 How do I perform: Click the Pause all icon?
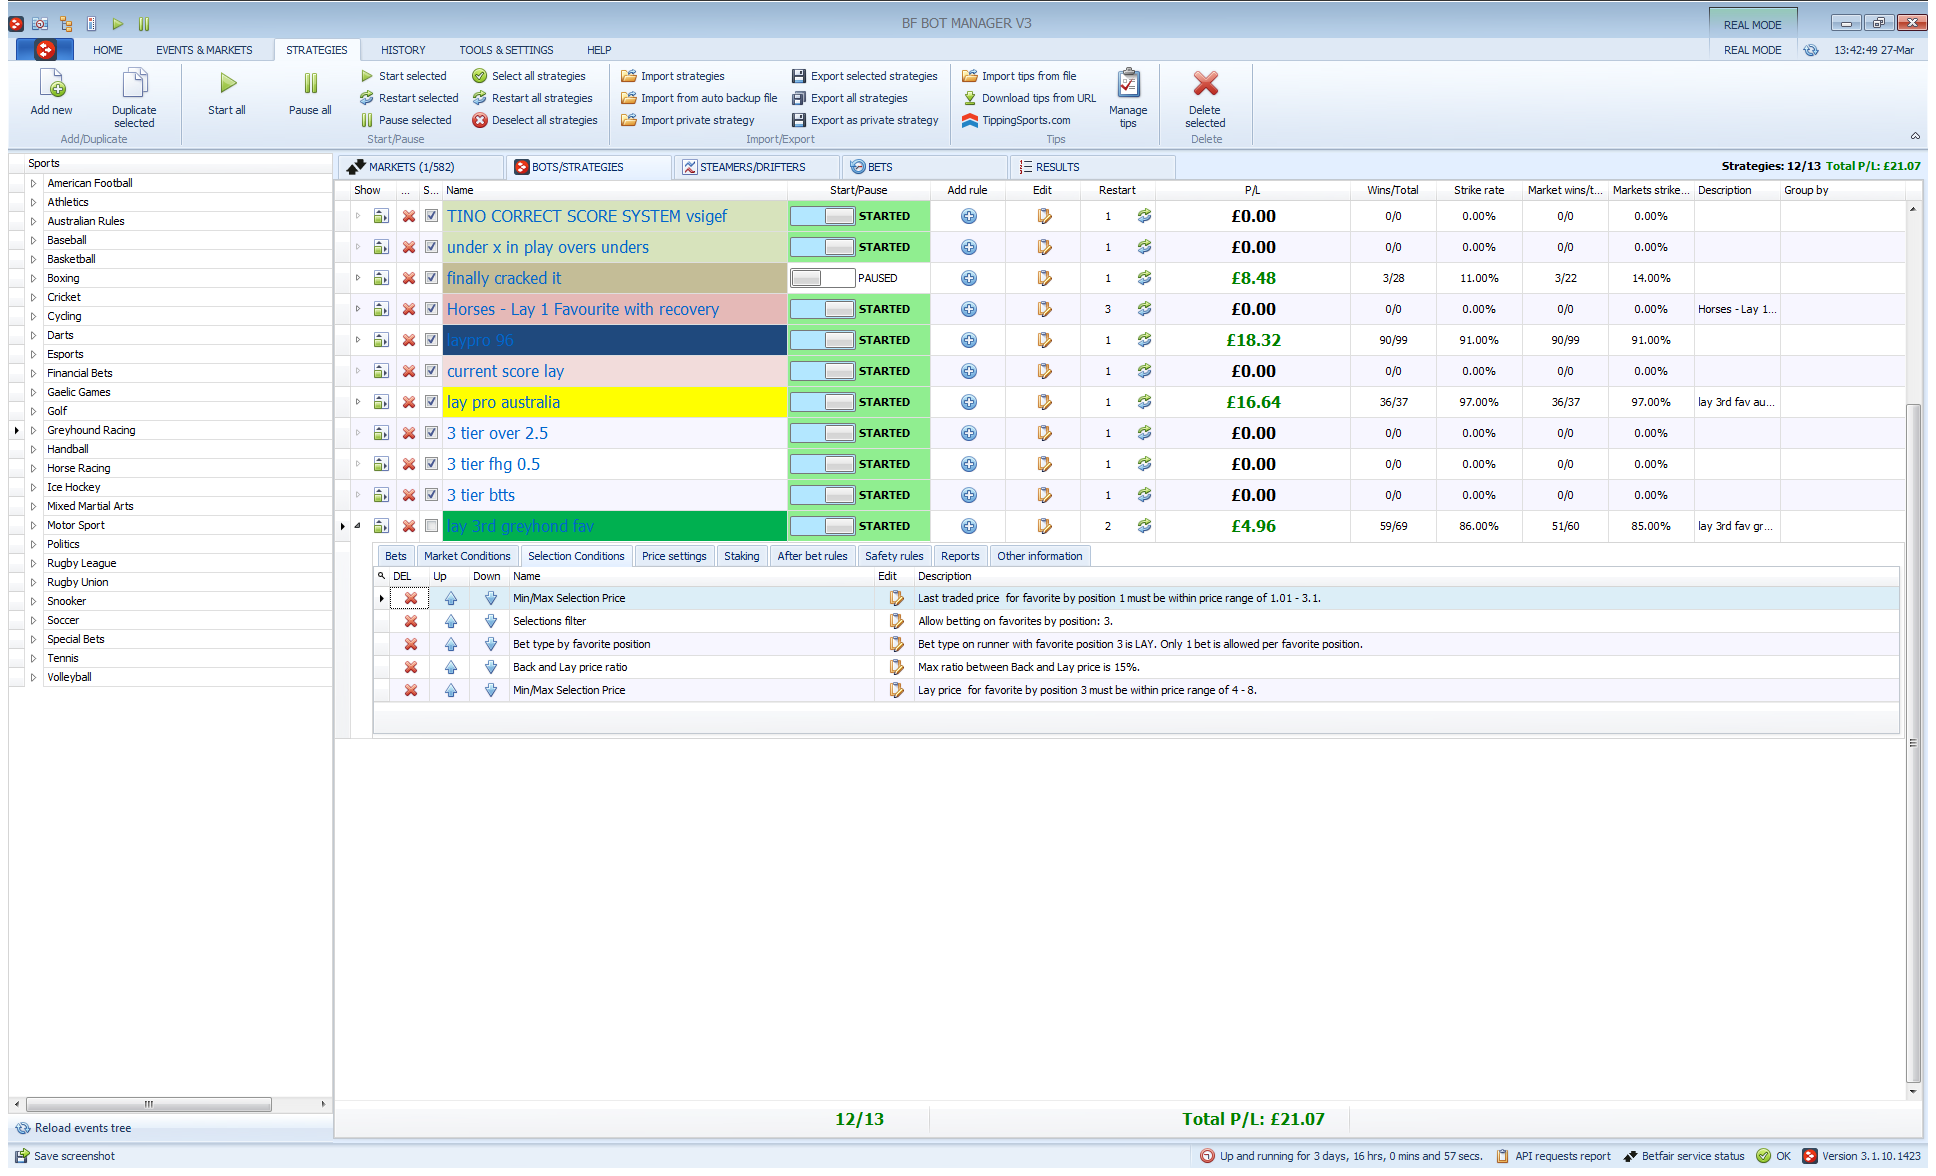pos(310,83)
